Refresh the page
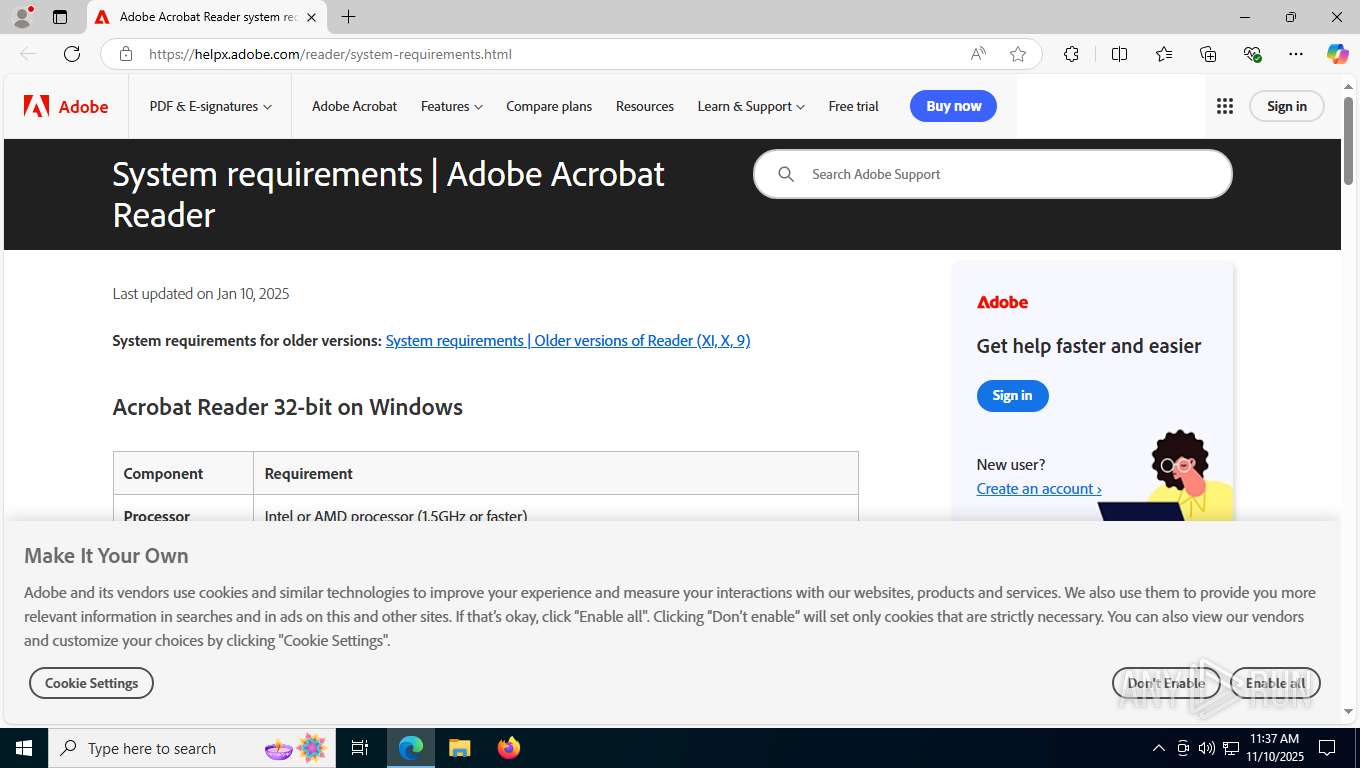The height and width of the screenshot is (768, 1360). [x=72, y=54]
